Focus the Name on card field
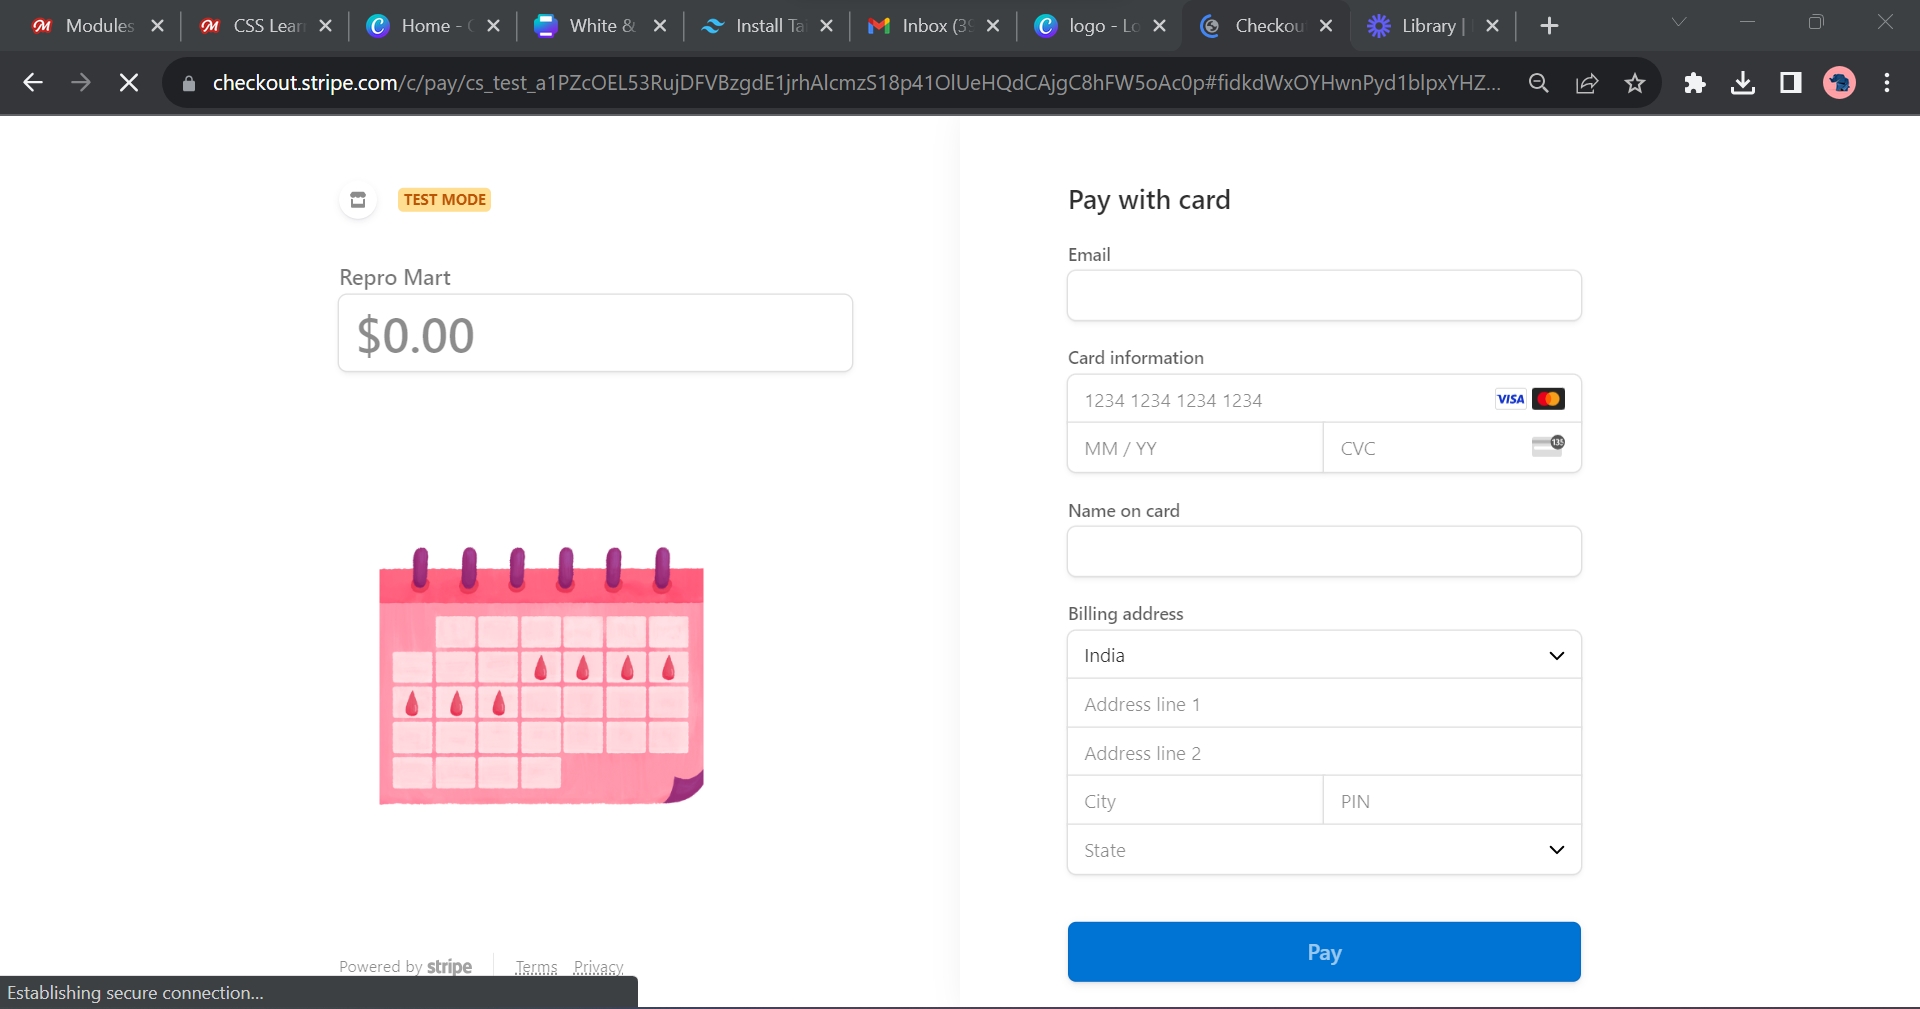 click(1324, 551)
